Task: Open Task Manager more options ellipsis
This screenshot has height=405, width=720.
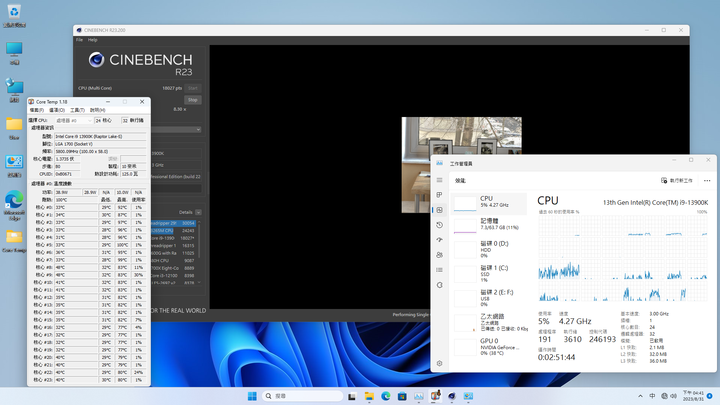Action: (x=707, y=180)
